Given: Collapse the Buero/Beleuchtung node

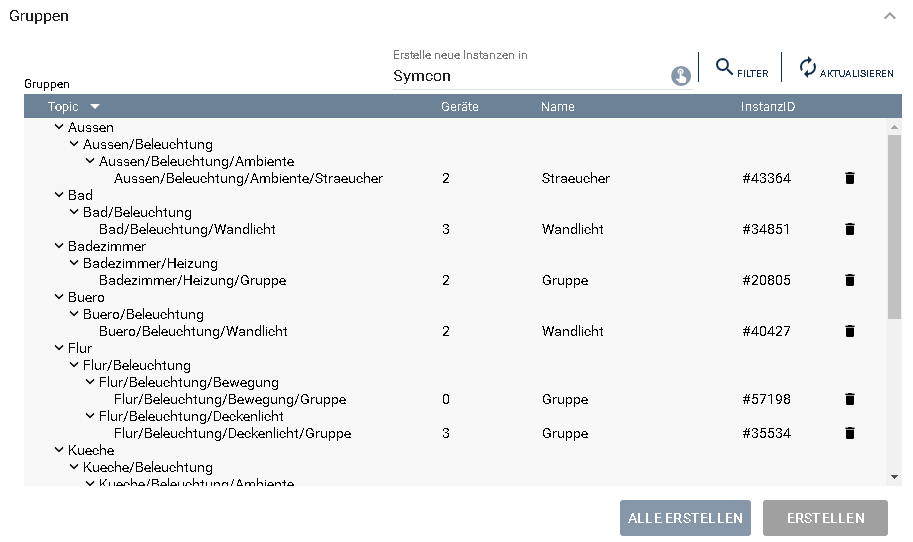Looking at the screenshot, I should 74,314.
